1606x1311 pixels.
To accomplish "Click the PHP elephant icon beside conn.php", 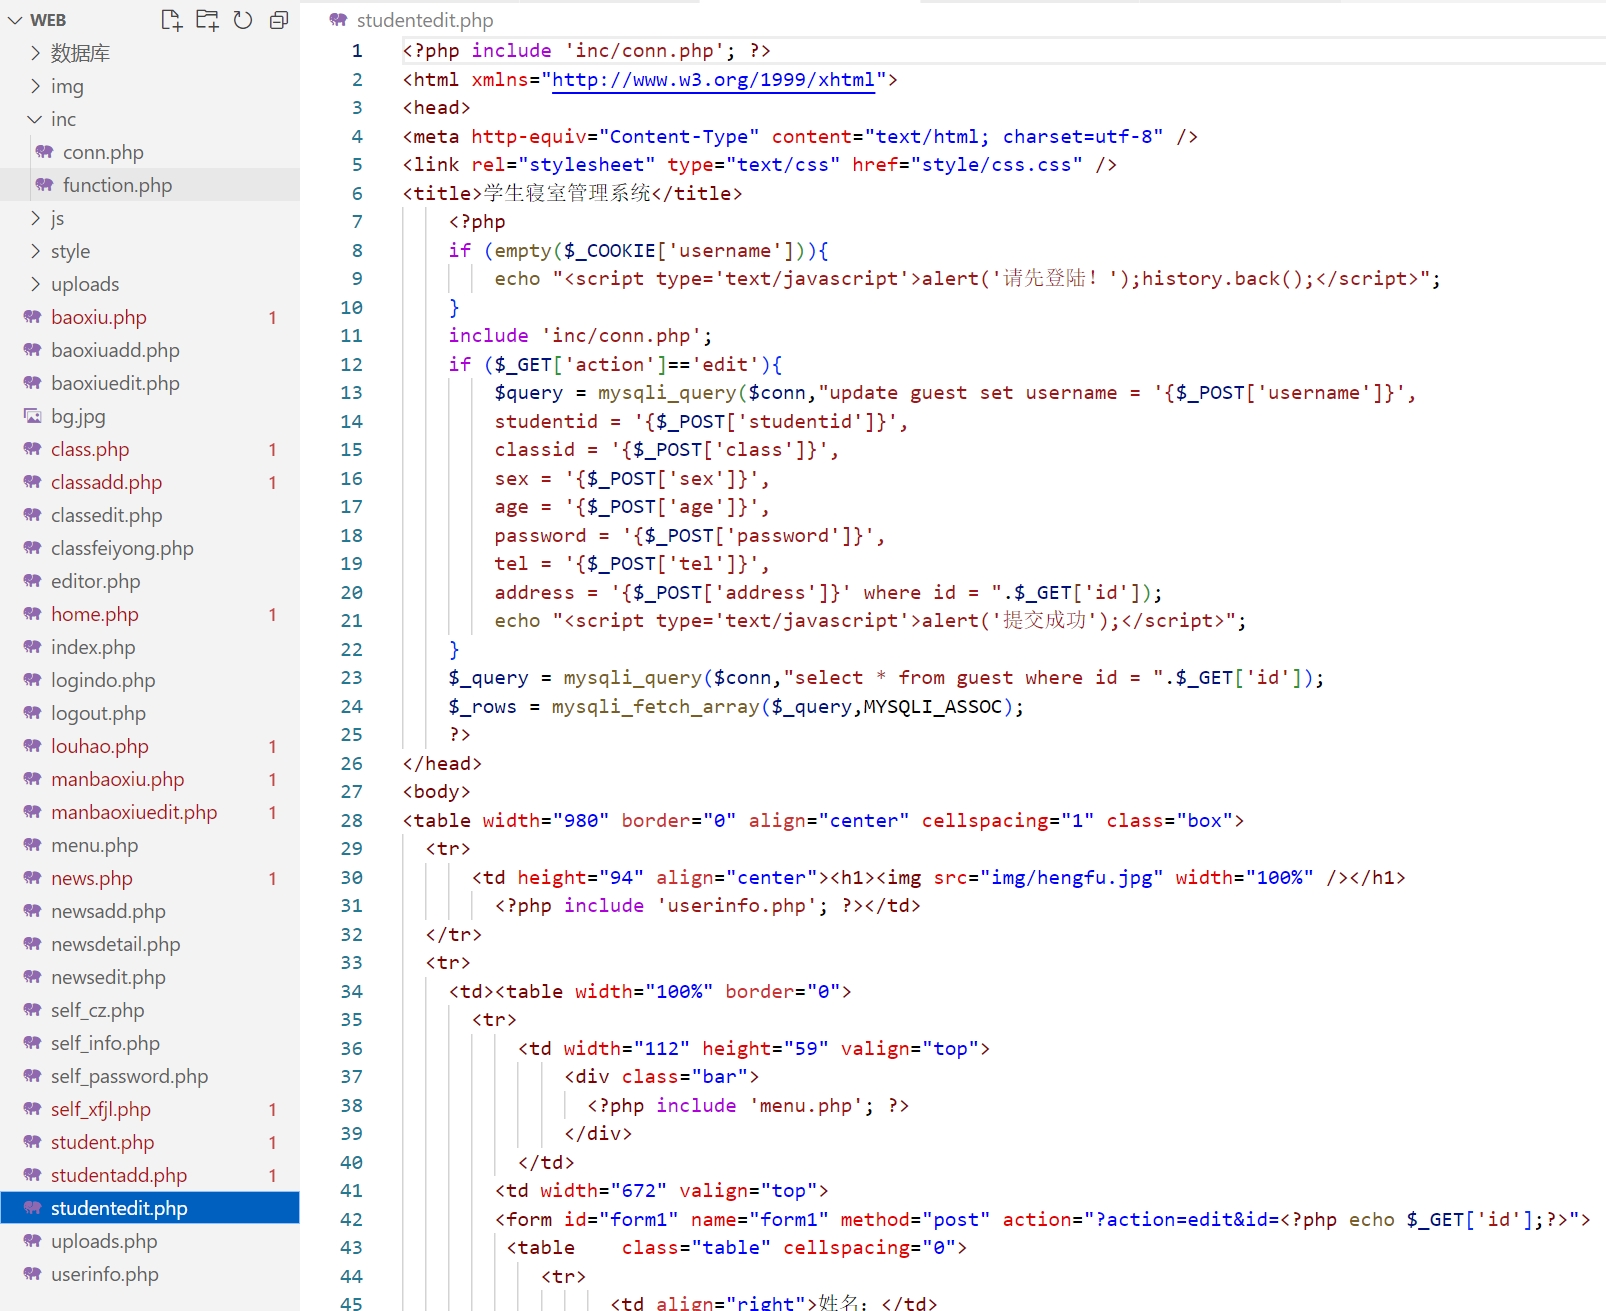I will click(44, 152).
